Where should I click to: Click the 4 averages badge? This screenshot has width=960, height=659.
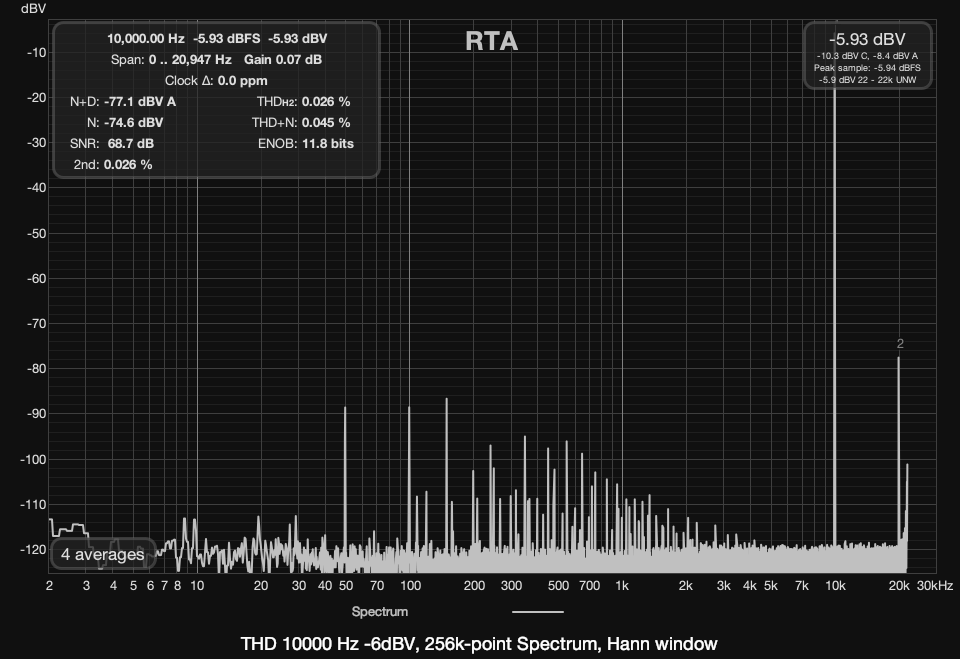coord(102,554)
